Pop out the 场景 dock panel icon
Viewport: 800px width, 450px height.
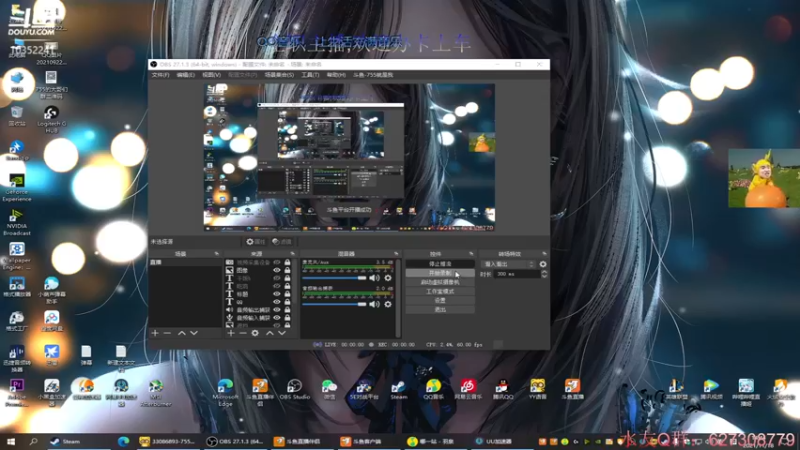pyautogui.click(x=216, y=254)
